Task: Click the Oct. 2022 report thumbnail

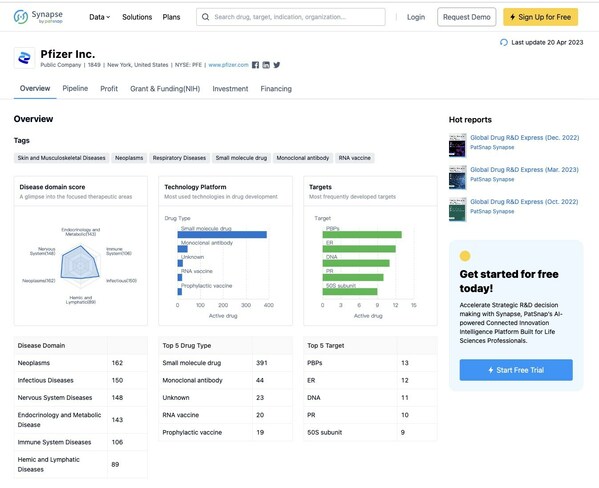Action: 458,209
